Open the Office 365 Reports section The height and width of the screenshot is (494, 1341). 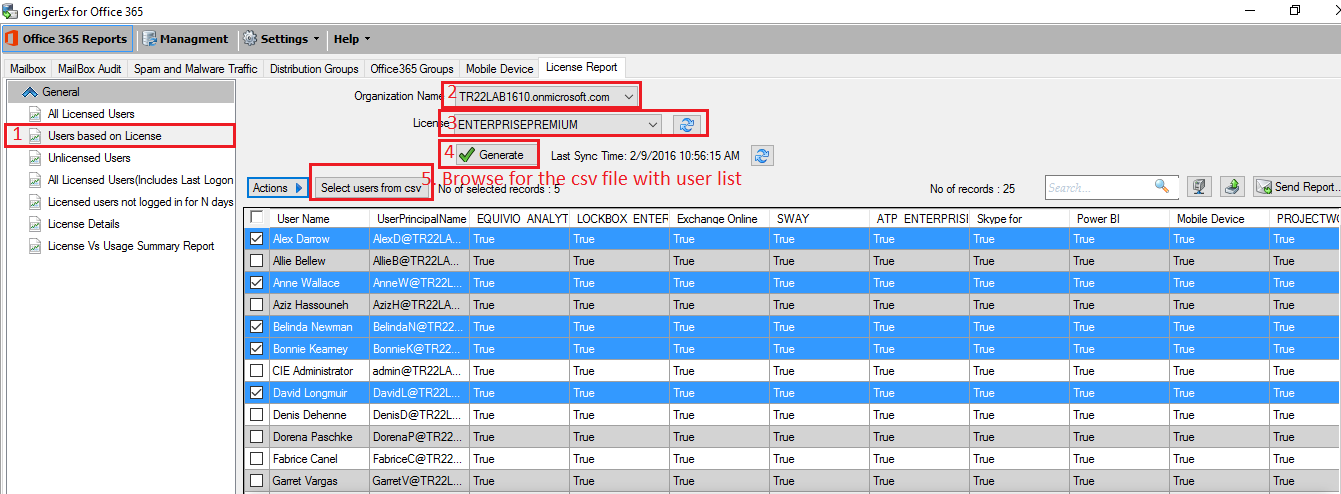(66, 39)
